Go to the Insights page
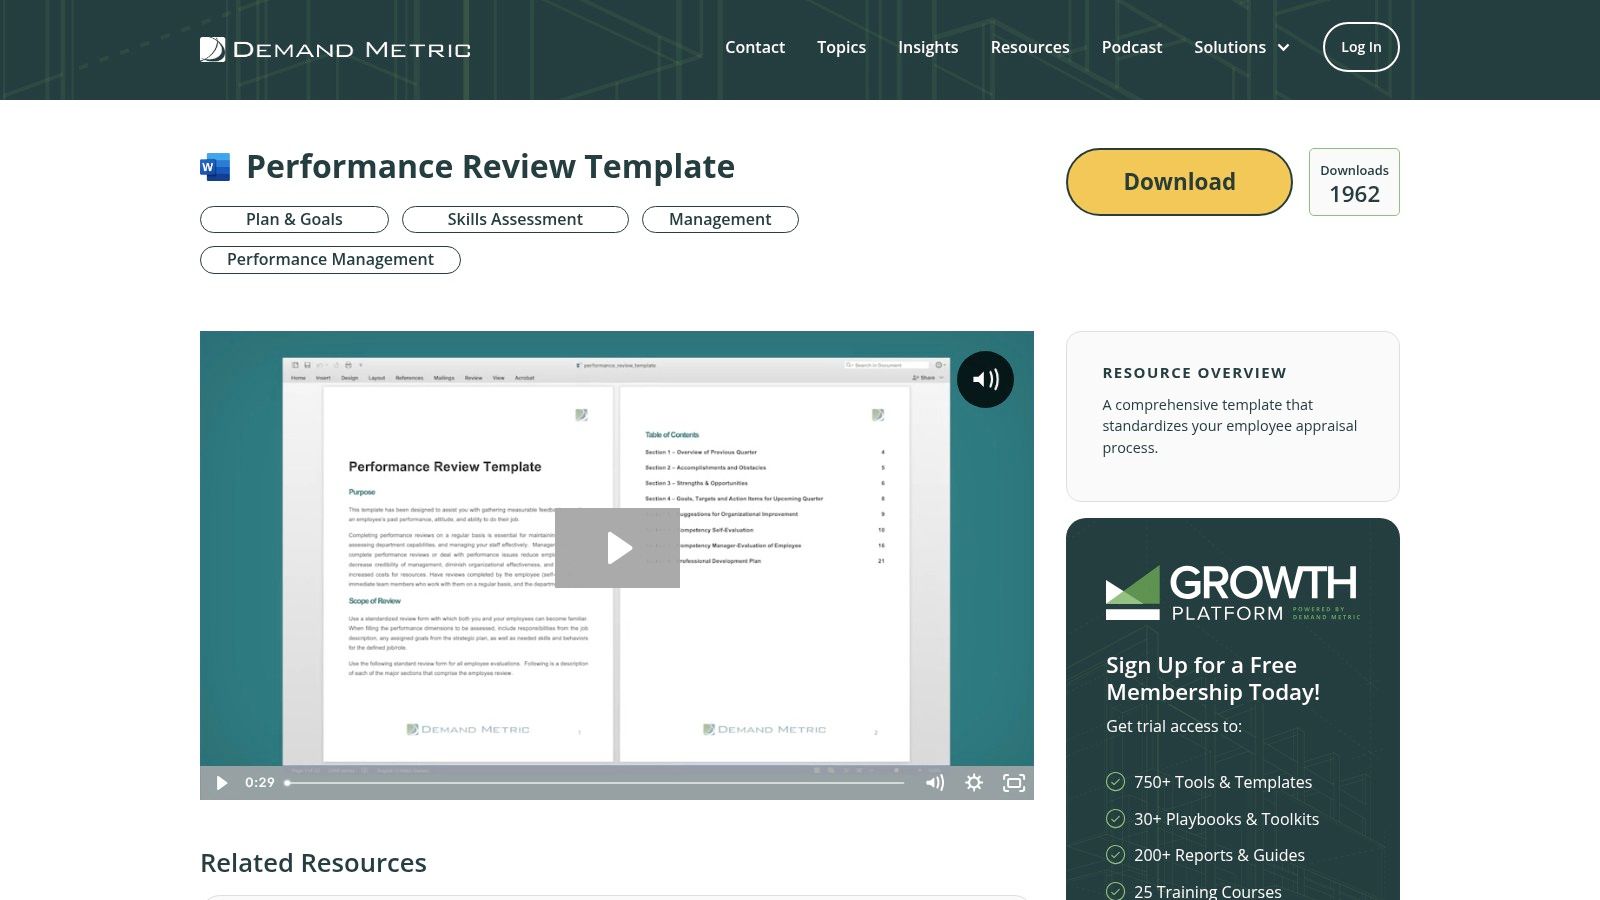Viewport: 1600px width, 900px height. tap(927, 47)
